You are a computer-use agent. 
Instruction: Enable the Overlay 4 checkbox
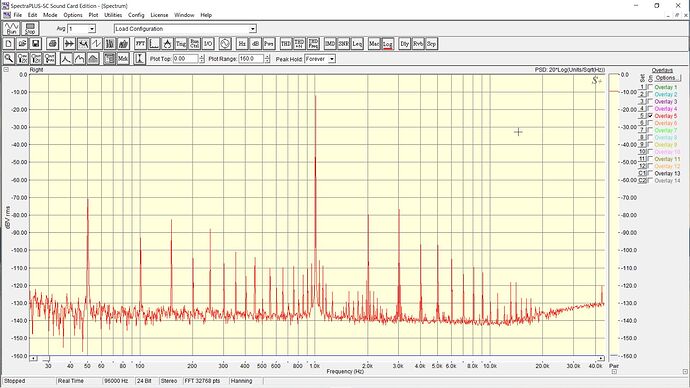[650, 109]
